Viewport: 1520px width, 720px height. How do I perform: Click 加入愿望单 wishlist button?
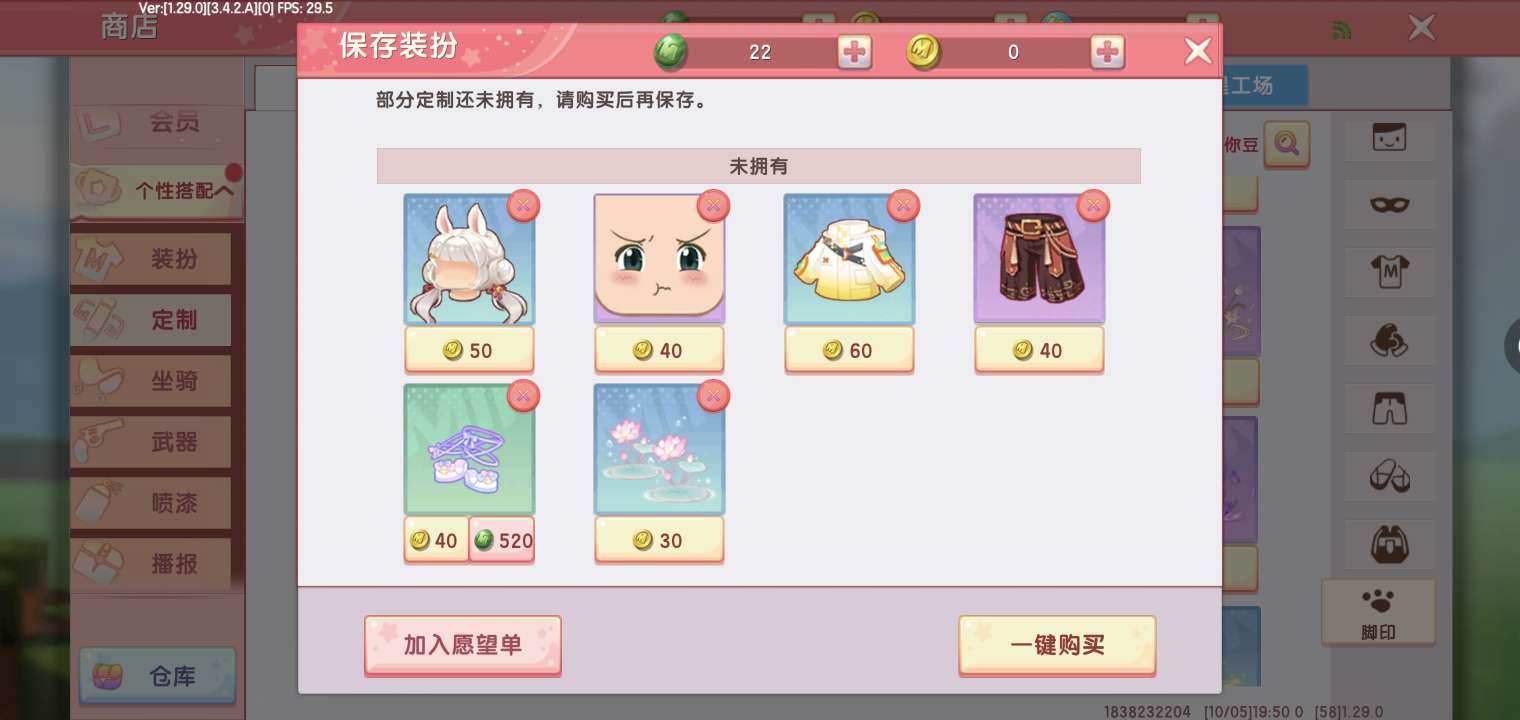point(463,645)
